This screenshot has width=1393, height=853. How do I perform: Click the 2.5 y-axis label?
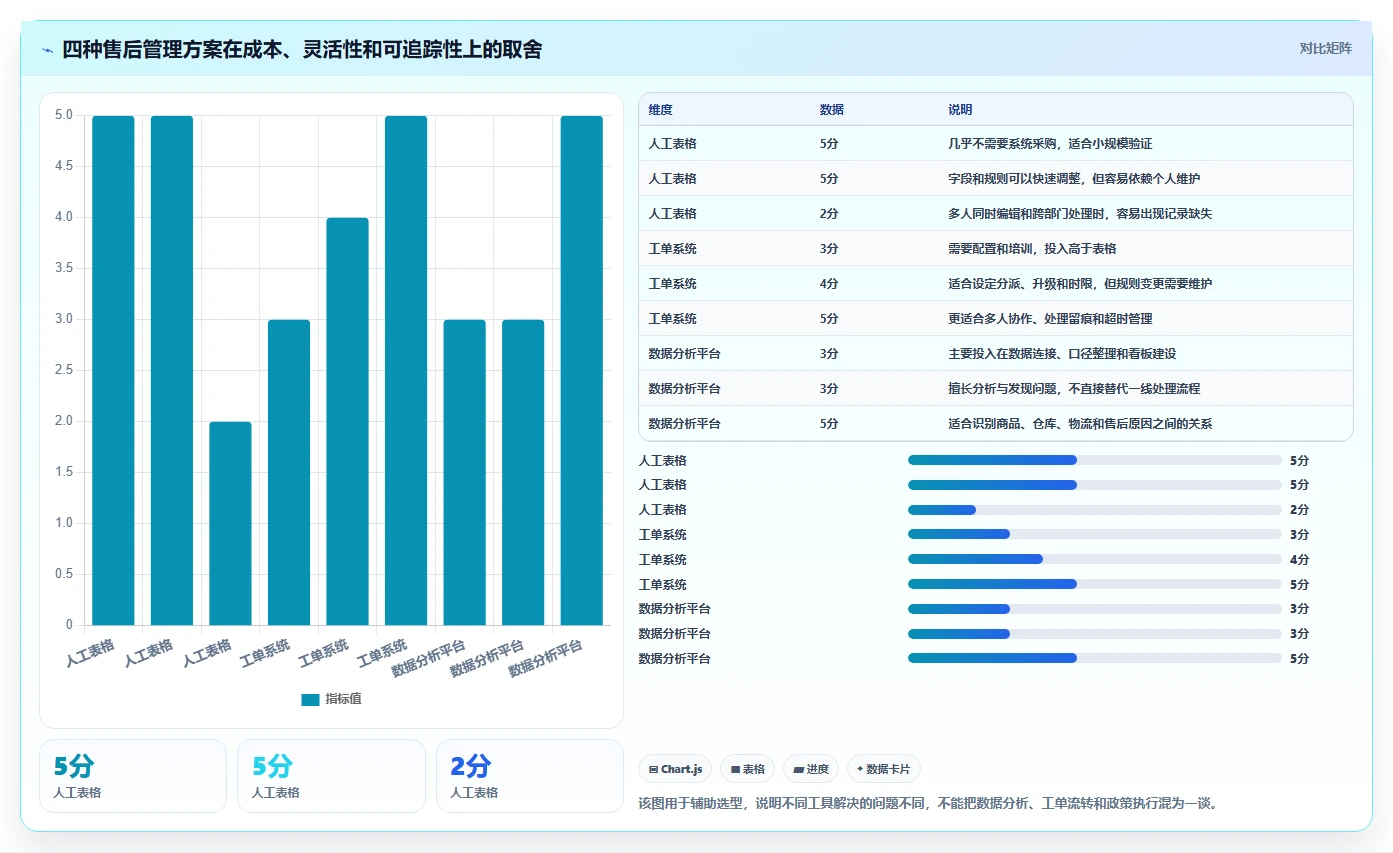click(x=63, y=370)
